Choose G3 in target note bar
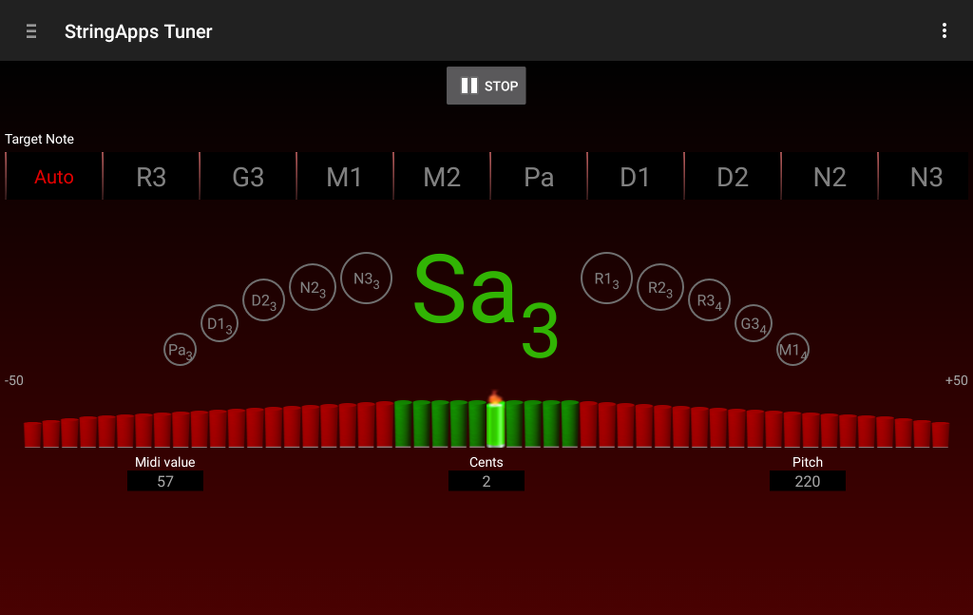The image size is (973, 615). point(248,177)
